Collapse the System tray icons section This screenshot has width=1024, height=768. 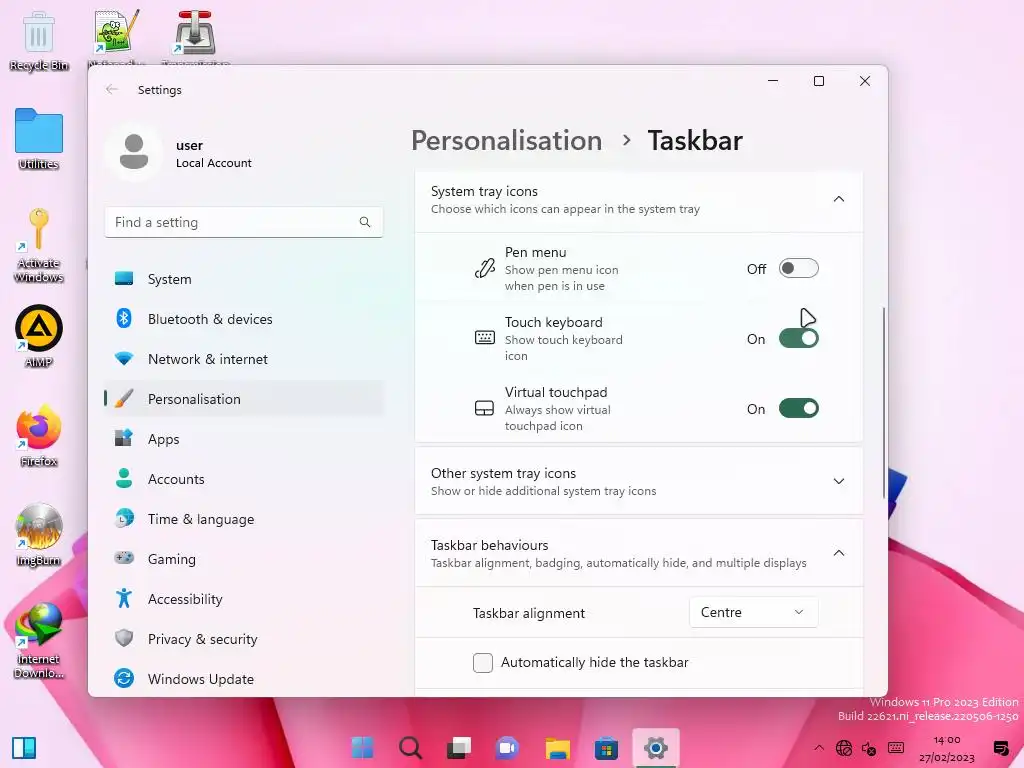tap(839, 199)
